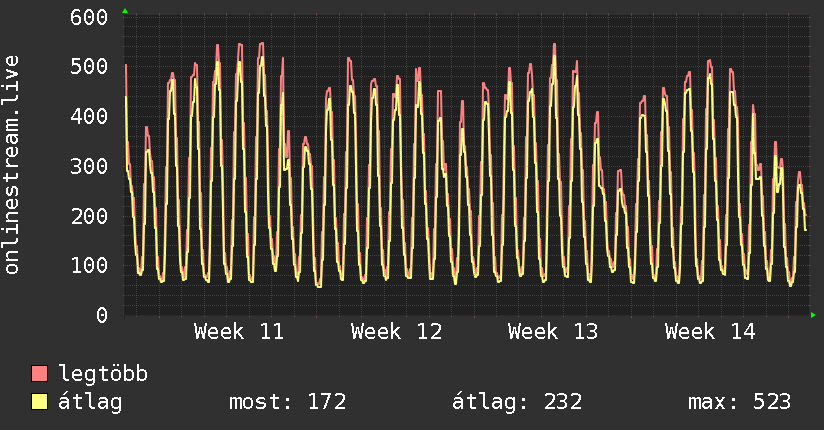
Task: Click the green arrow ending the x-axis
Action: (x=813, y=315)
